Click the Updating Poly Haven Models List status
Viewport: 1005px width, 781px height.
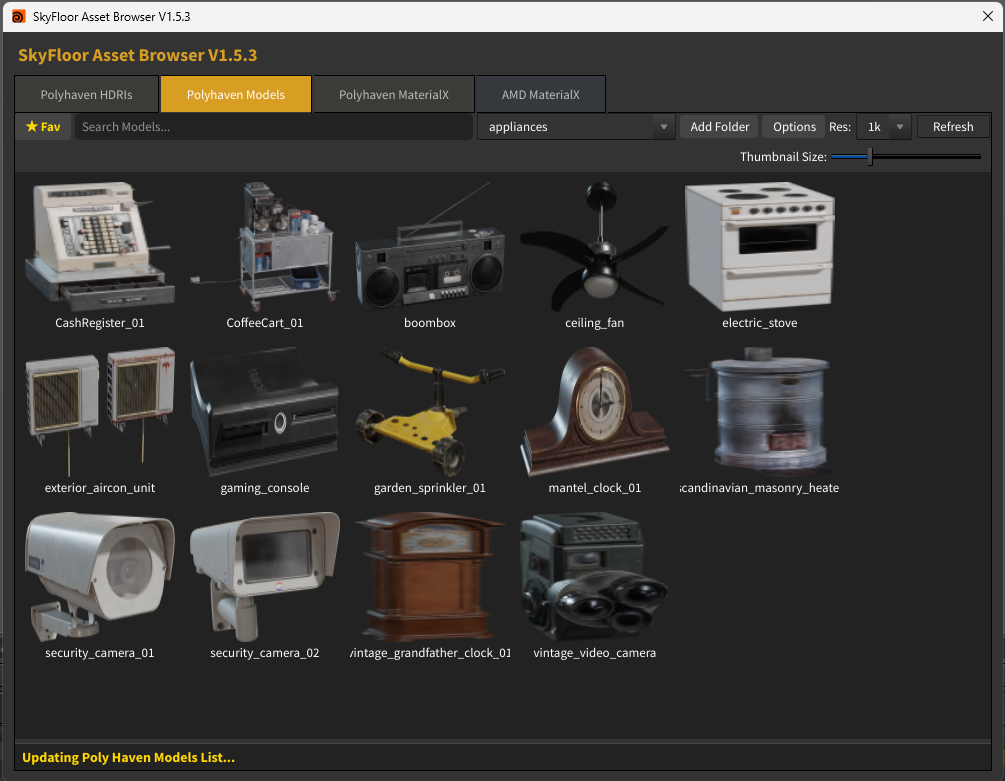(128, 757)
